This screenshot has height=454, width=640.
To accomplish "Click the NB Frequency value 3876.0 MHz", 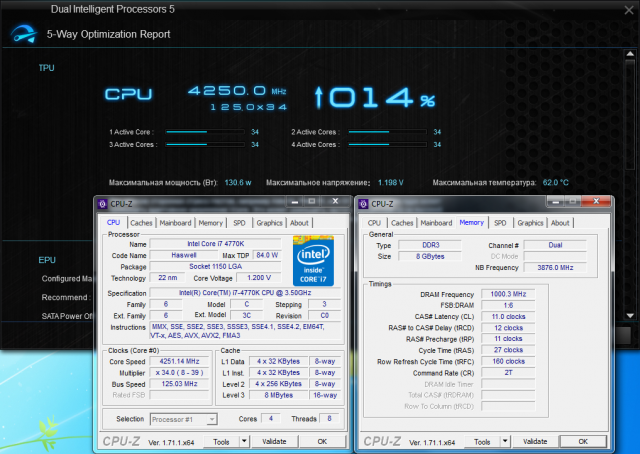I will tap(555, 267).
